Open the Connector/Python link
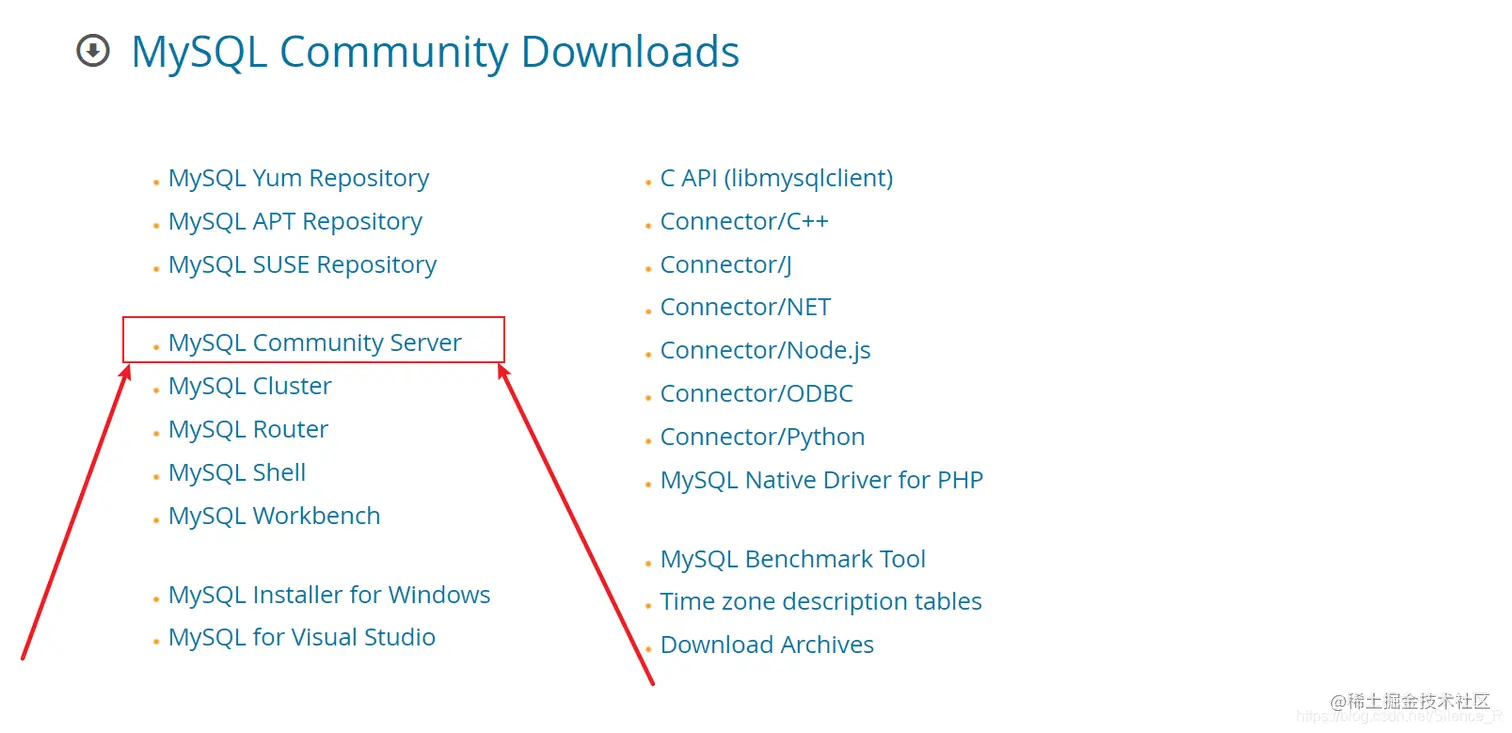Screen dimensions: 1512x733 (x=762, y=437)
